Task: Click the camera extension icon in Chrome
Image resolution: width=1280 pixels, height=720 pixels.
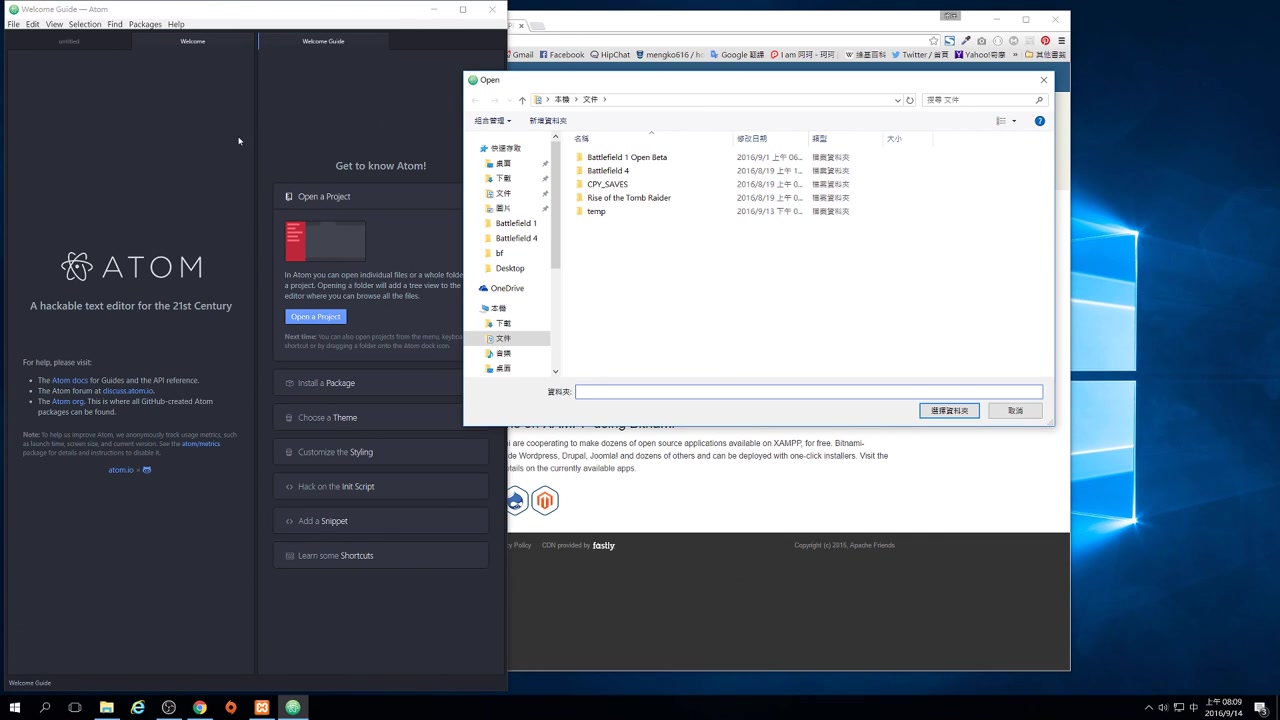Action: pyautogui.click(x=982, y=41)
